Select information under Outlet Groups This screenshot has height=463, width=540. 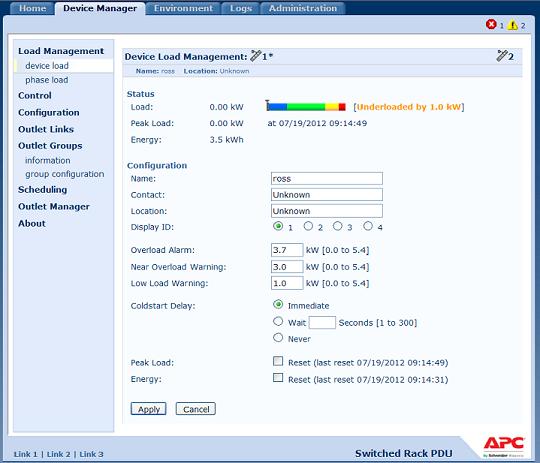pos(48,160)
